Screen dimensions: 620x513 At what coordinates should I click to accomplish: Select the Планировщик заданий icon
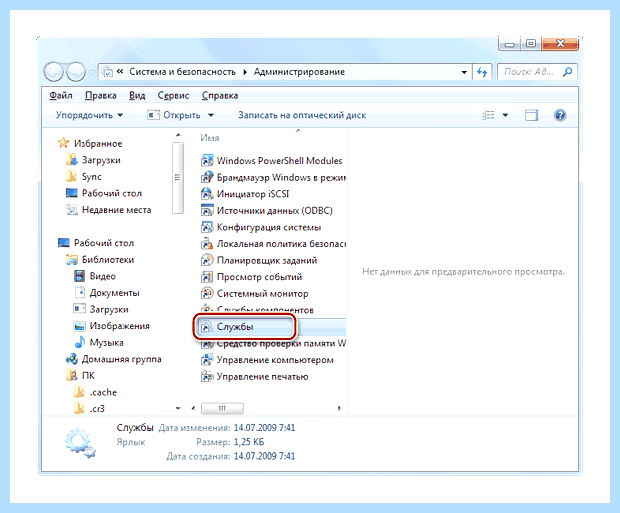tap(207, 260)
